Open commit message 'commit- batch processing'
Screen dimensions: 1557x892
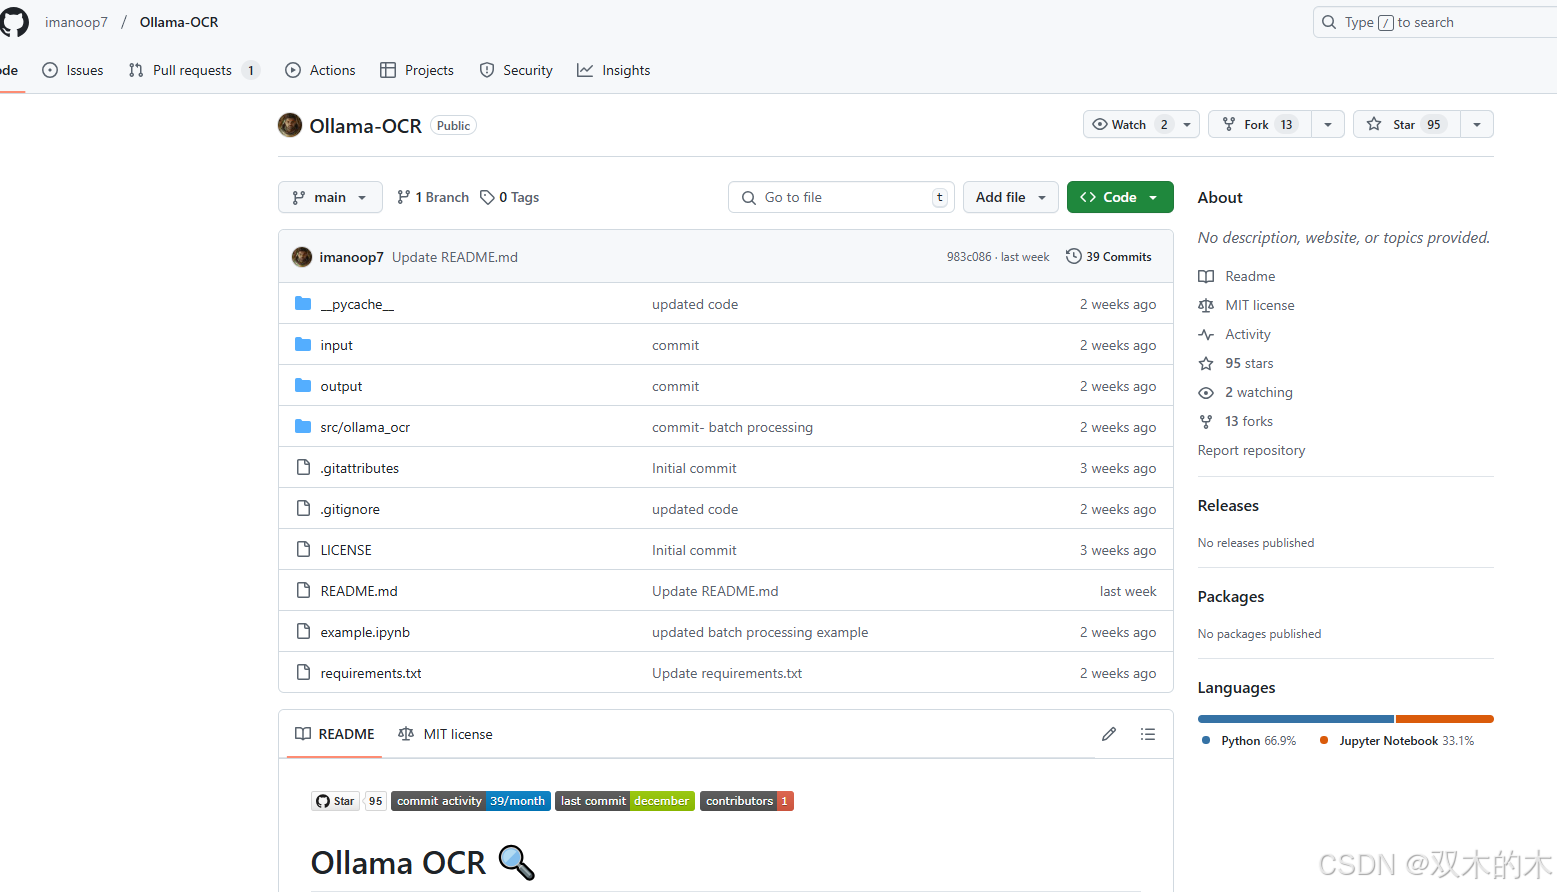coord(732,427)
